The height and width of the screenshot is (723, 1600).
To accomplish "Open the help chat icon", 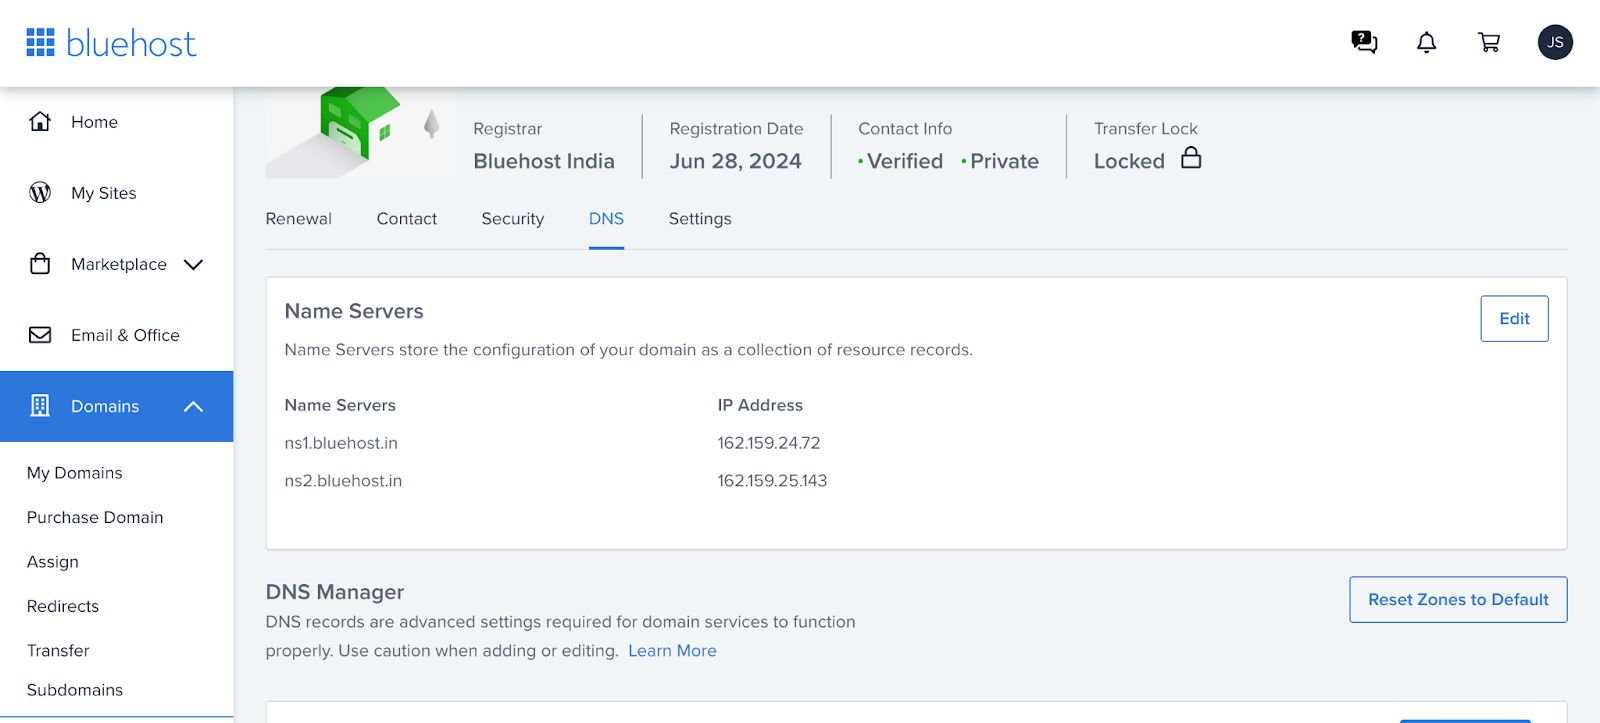I will pyautogui.click(x=1364, y=42).
